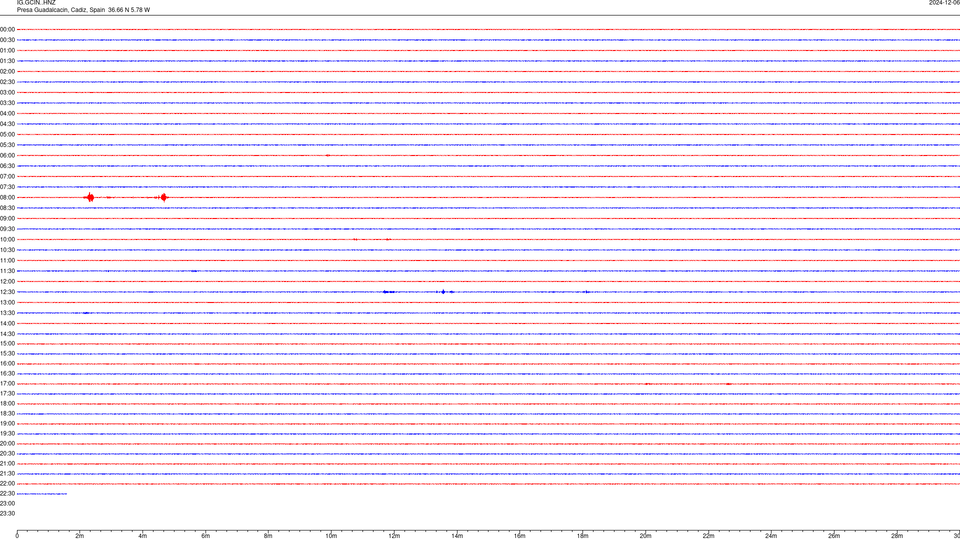Select the 06:30 time row label
The height and width of the screenshot is (540, 960).
click(7, 166)
